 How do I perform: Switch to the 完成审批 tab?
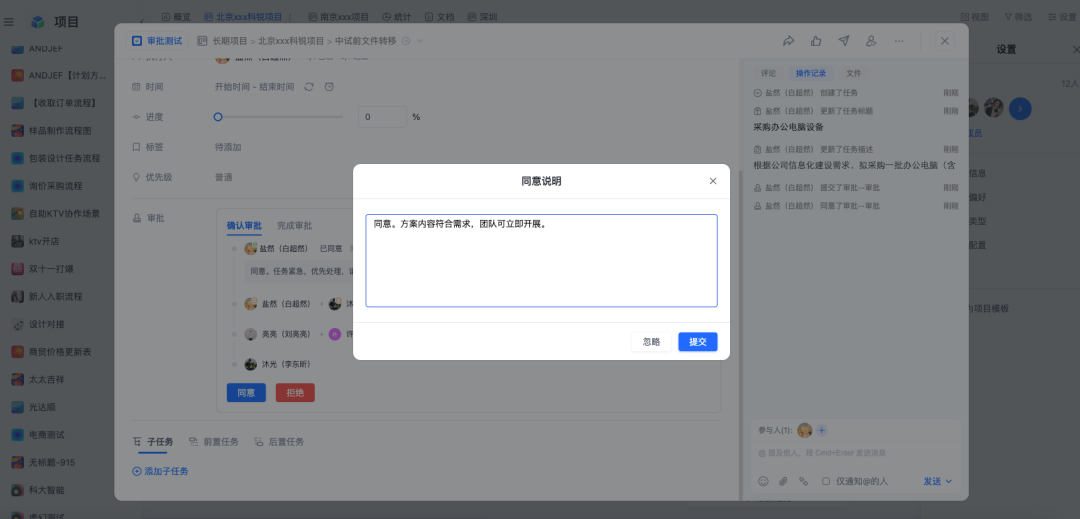pyautogui.click(x=295, y=226)
